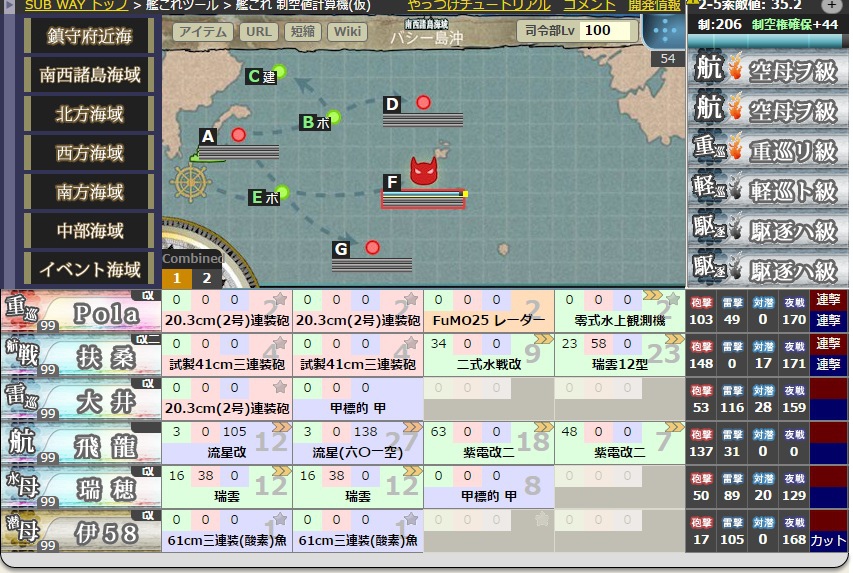Click the star on Pola's first equipment slot
853x573 pixels.
coord(280,298)
